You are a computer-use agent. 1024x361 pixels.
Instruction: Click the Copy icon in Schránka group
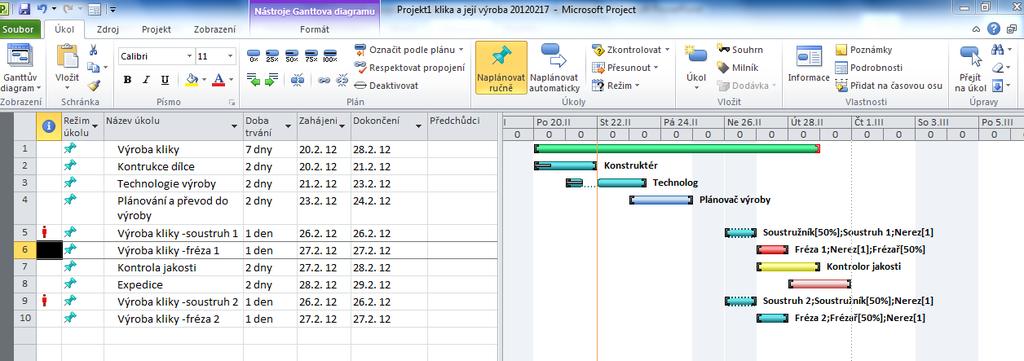pos(93,67)
